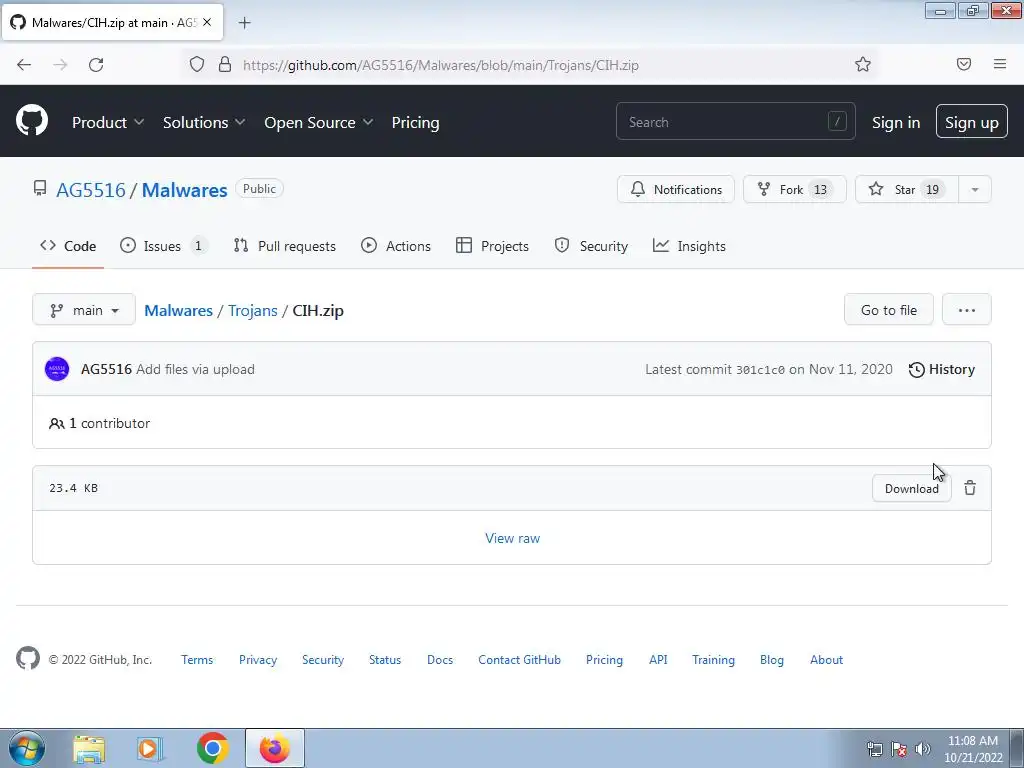Viewport: 1024px width, 768px height.
Task: Open the Actions tab
Action: coord(396,246)
